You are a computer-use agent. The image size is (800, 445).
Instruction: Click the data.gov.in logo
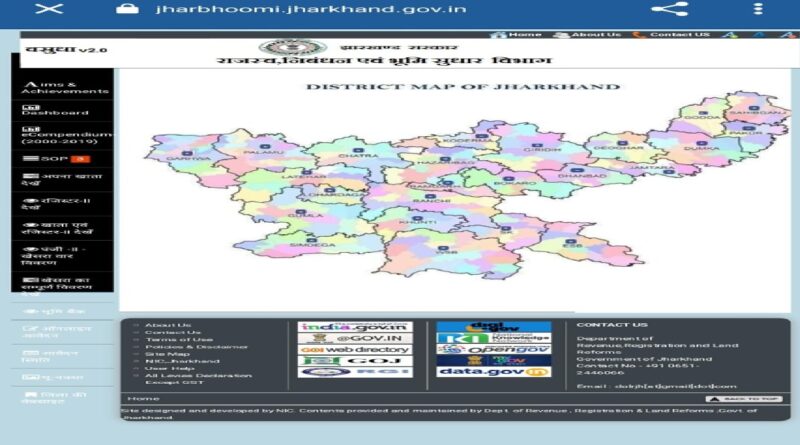pyautogui.click(x=493, y=372)
